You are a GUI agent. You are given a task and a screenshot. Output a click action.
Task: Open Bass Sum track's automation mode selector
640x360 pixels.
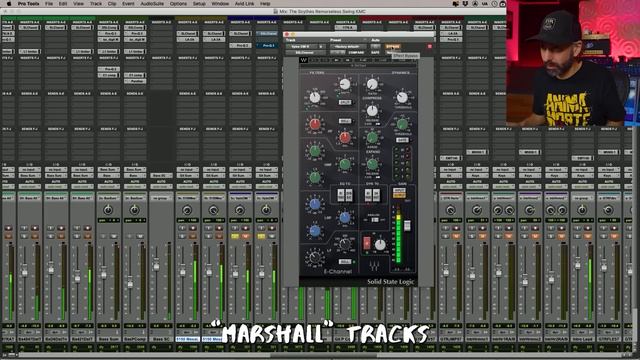point(108,187)
